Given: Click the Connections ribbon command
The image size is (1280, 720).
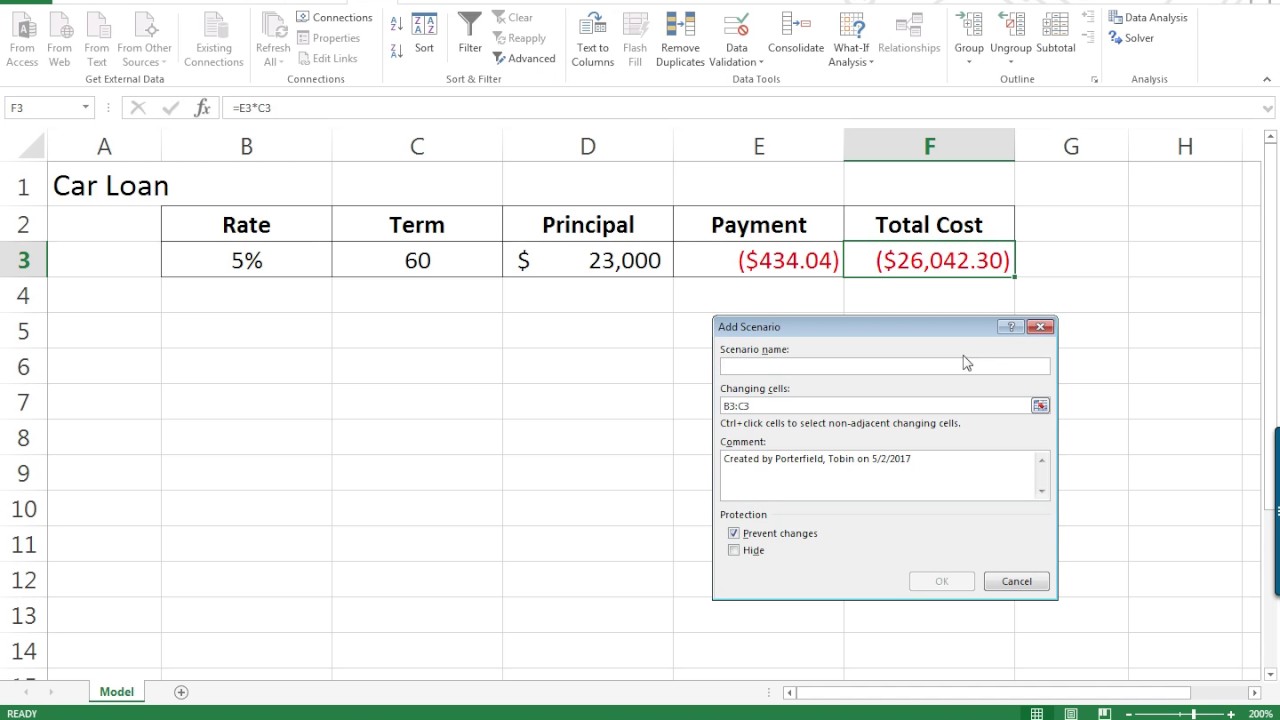Looking at the screenshot, I should (x=334, y=17).
